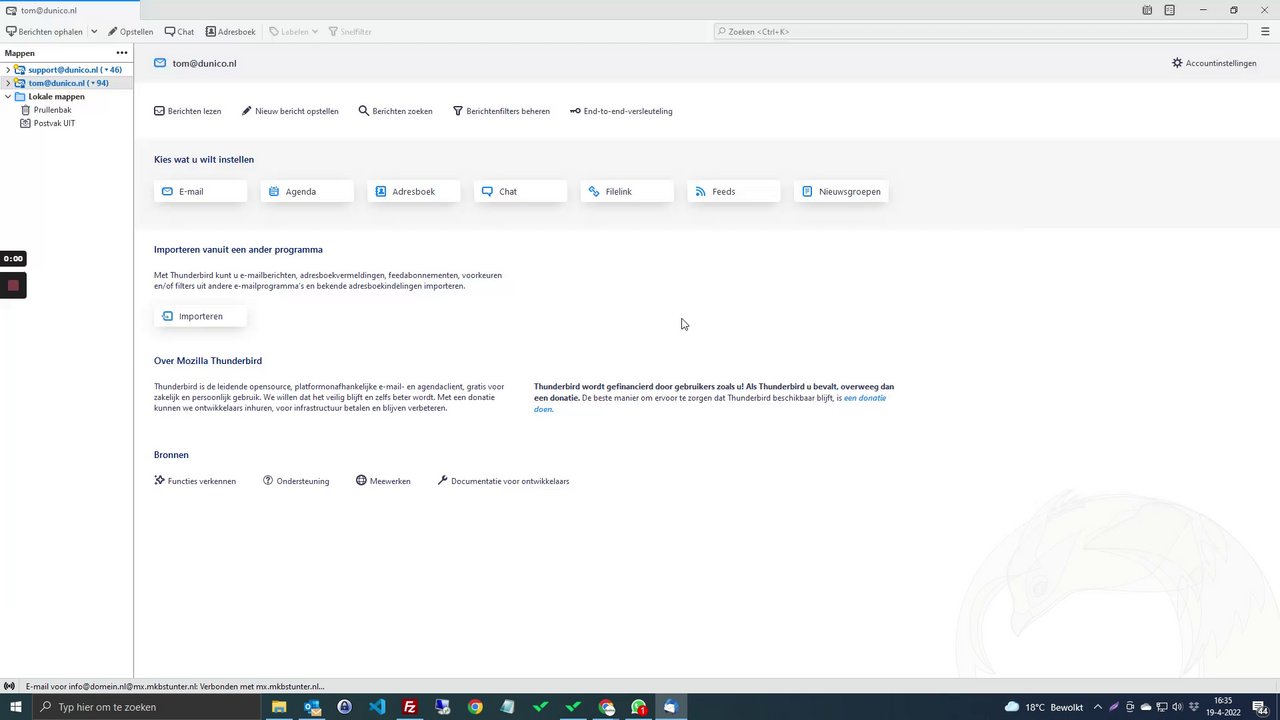Open the Labelen dropdown in toolbar

click(x=293, y=32)
